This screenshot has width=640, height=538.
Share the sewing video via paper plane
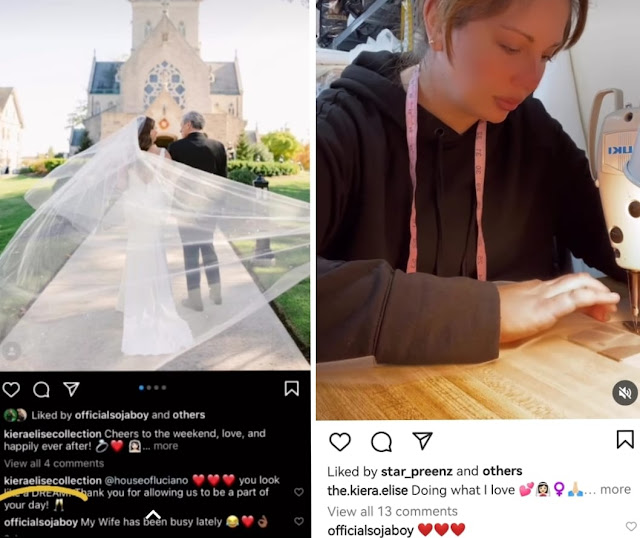point(422,441)
